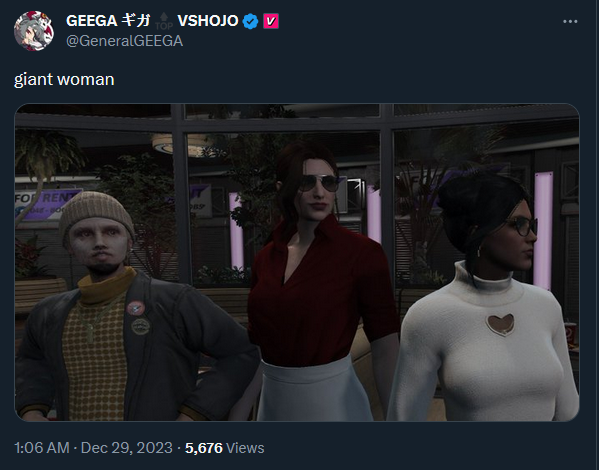Viewport: 599px width, 470px height.
Task: Open the GEEGA ギガ display name link
Action: click(108, 21)
